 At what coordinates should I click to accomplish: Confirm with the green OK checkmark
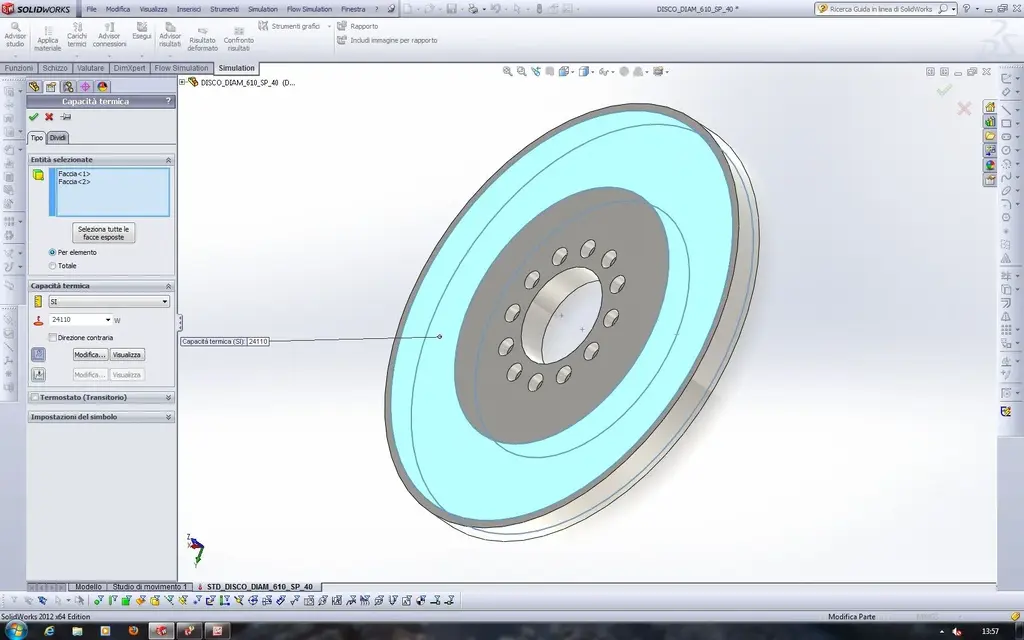[x=34, y=117]
